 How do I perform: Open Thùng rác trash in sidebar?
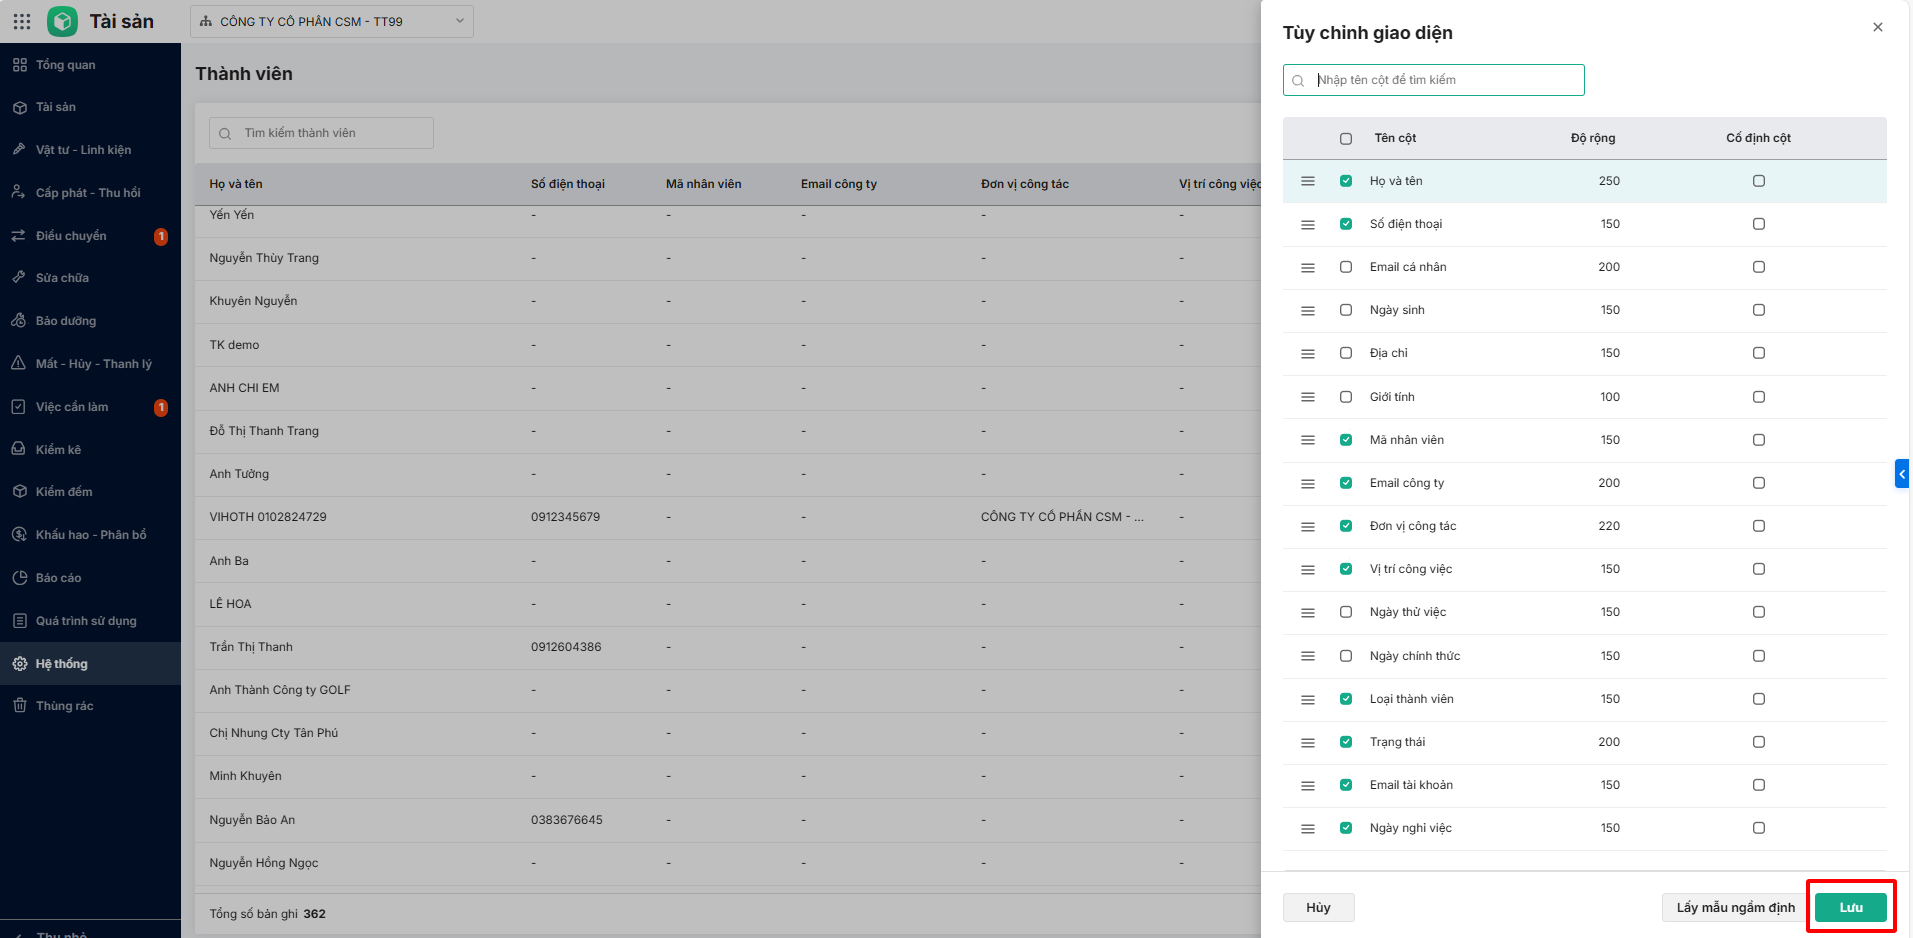pos(64,706)
